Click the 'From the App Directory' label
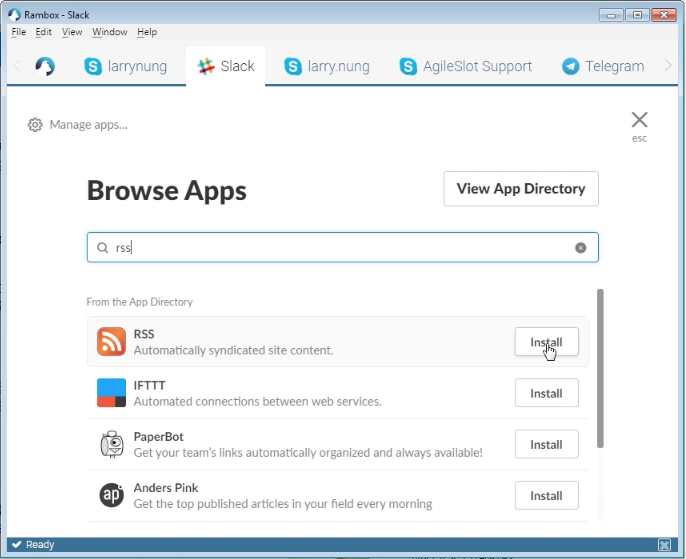 click(x=140, y=302)
